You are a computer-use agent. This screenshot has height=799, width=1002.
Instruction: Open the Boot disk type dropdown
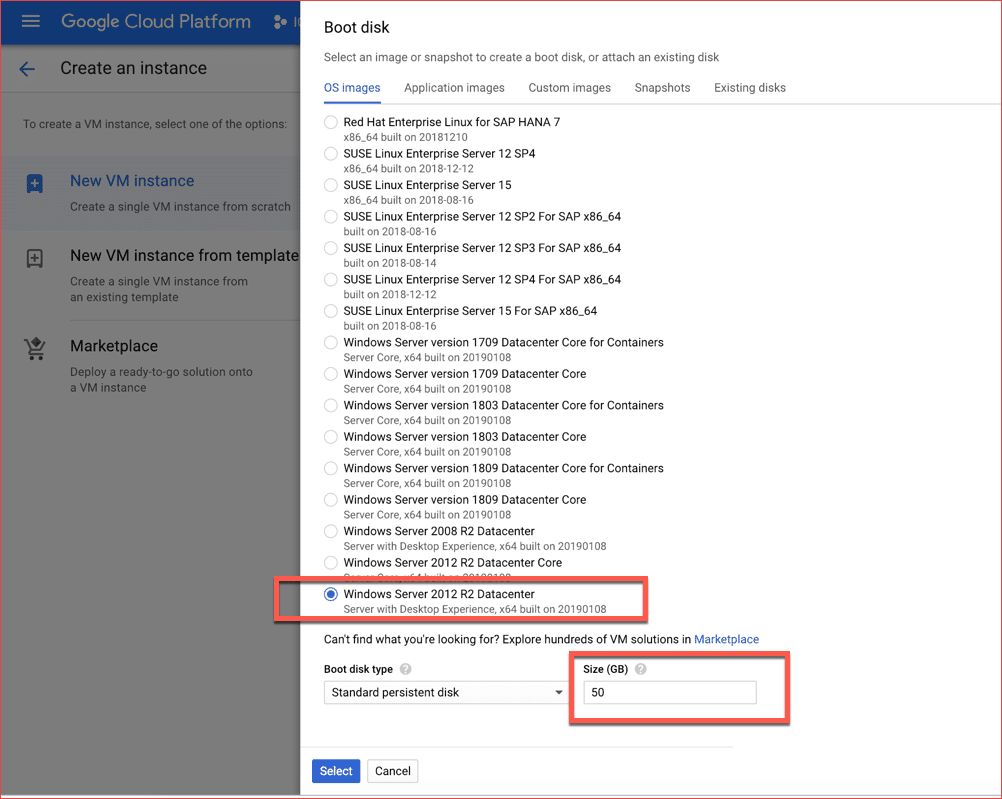click(445, 692)
